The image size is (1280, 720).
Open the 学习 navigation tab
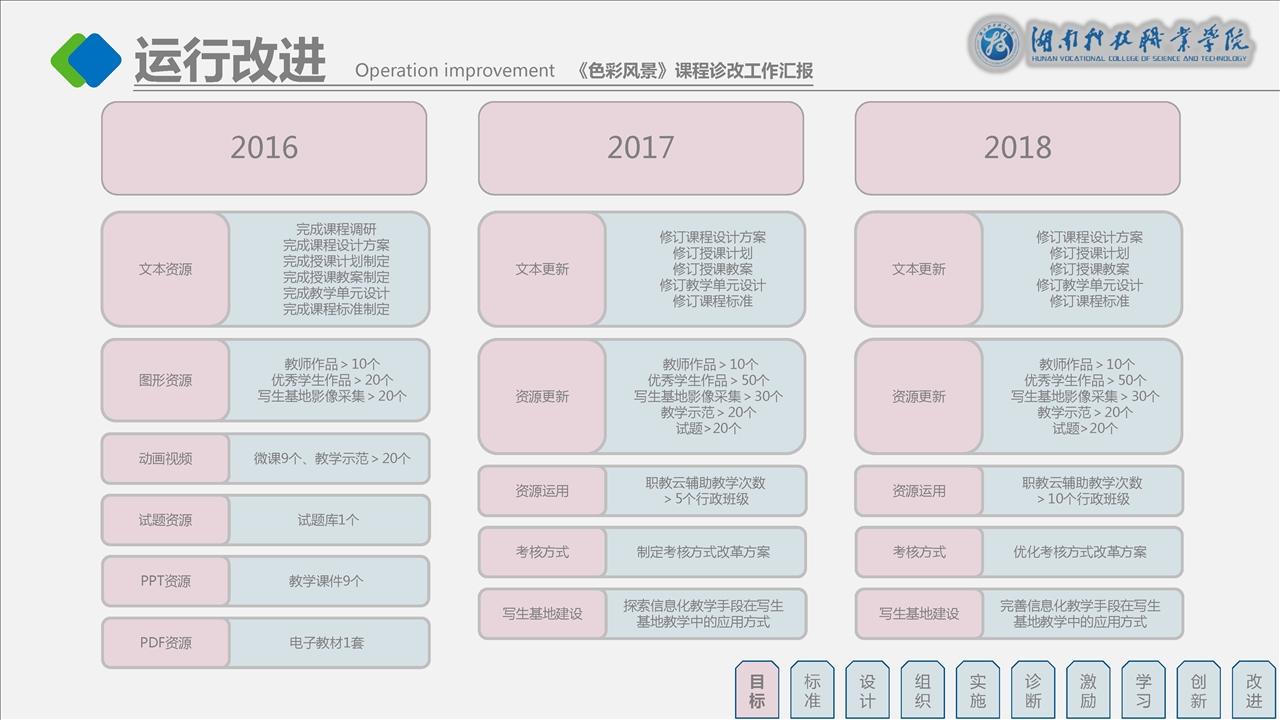[1143, 690]
